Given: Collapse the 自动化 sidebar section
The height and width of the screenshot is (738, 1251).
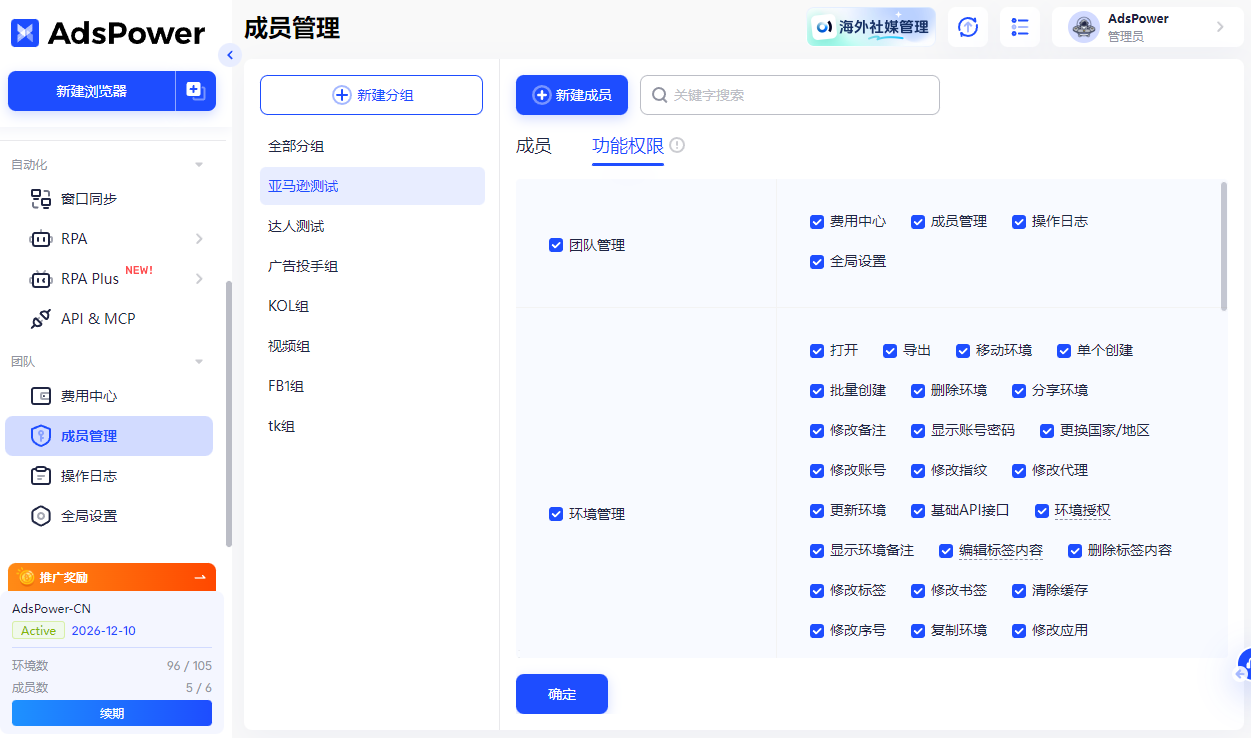Looking at the screenshot, I should click(197, 163).
